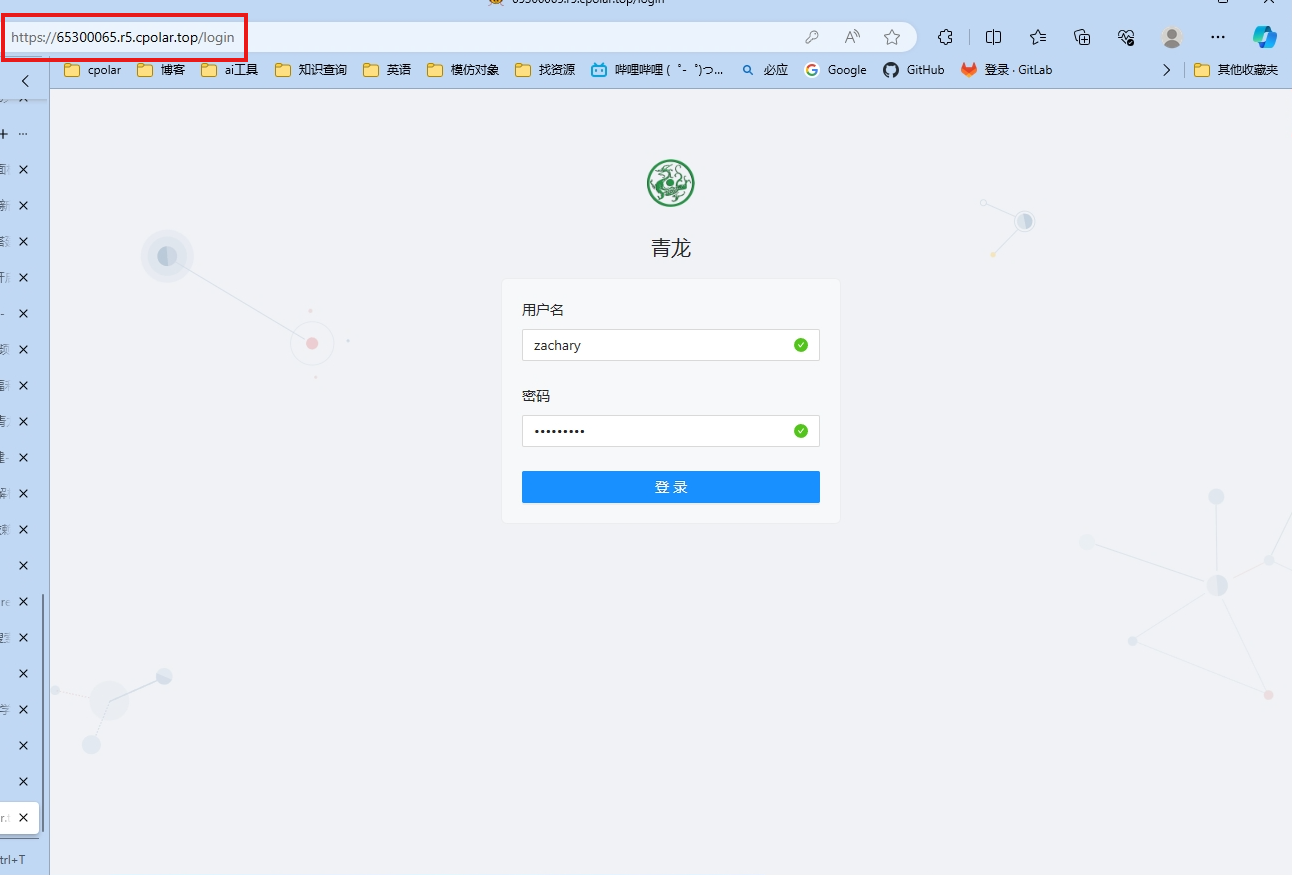Open the GitHub bookmark
This screenshot has width=1292, height=875.
point(914,70)
